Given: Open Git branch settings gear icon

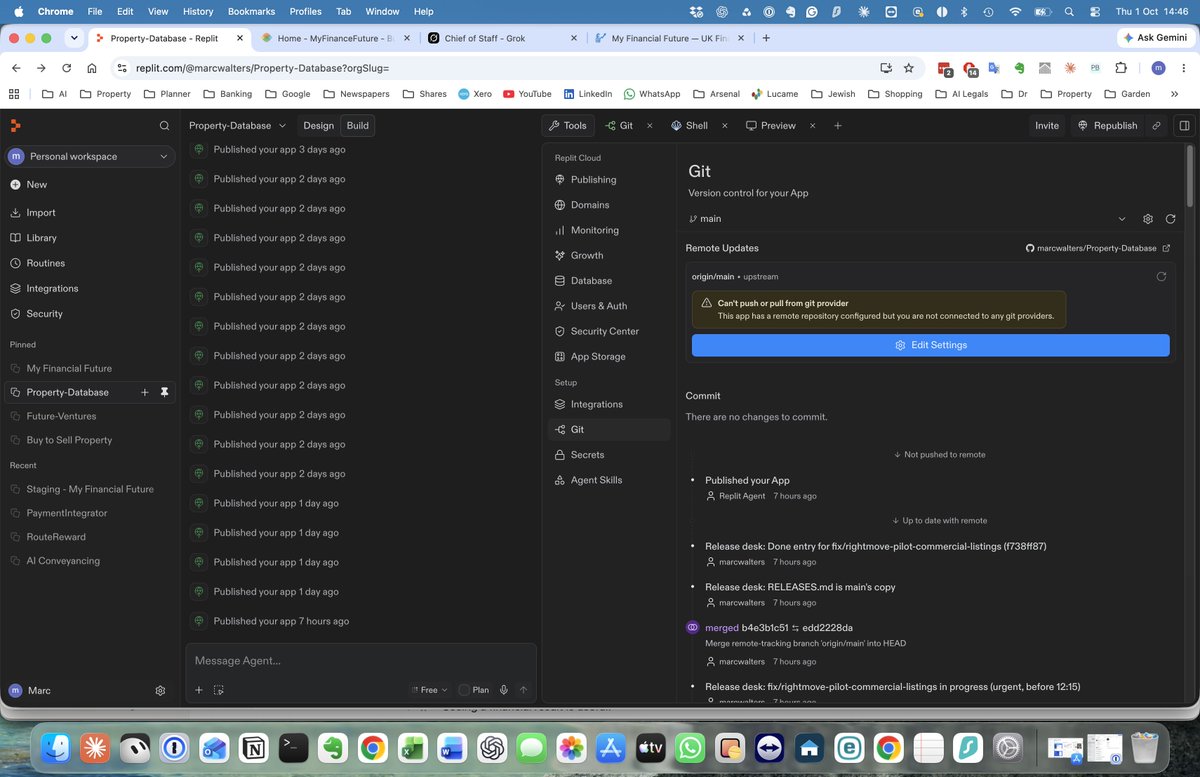Looking at the screenshot, I should tap(1148, 219).
